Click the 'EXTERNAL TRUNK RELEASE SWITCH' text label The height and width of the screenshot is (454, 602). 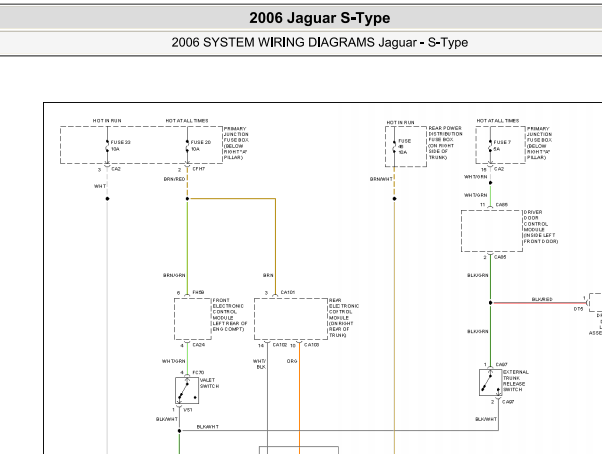(516, 381)
